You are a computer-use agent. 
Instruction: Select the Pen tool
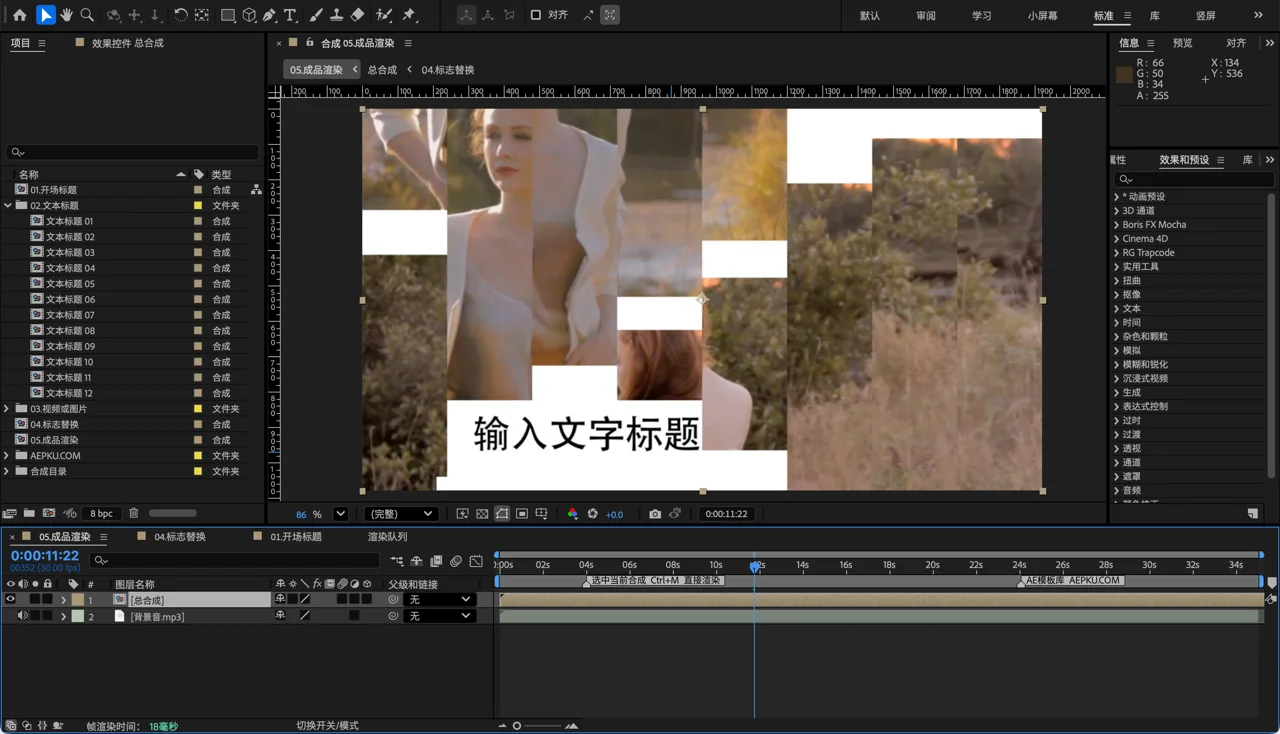[x=270, y=15]
